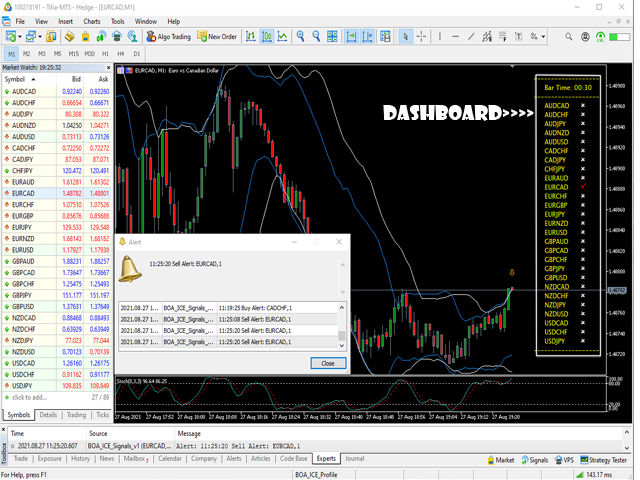This screenshot has height=480, width=640.
Task: Switch to M15 timeframe
Action: pyautogui.click(x=73, y=54)
